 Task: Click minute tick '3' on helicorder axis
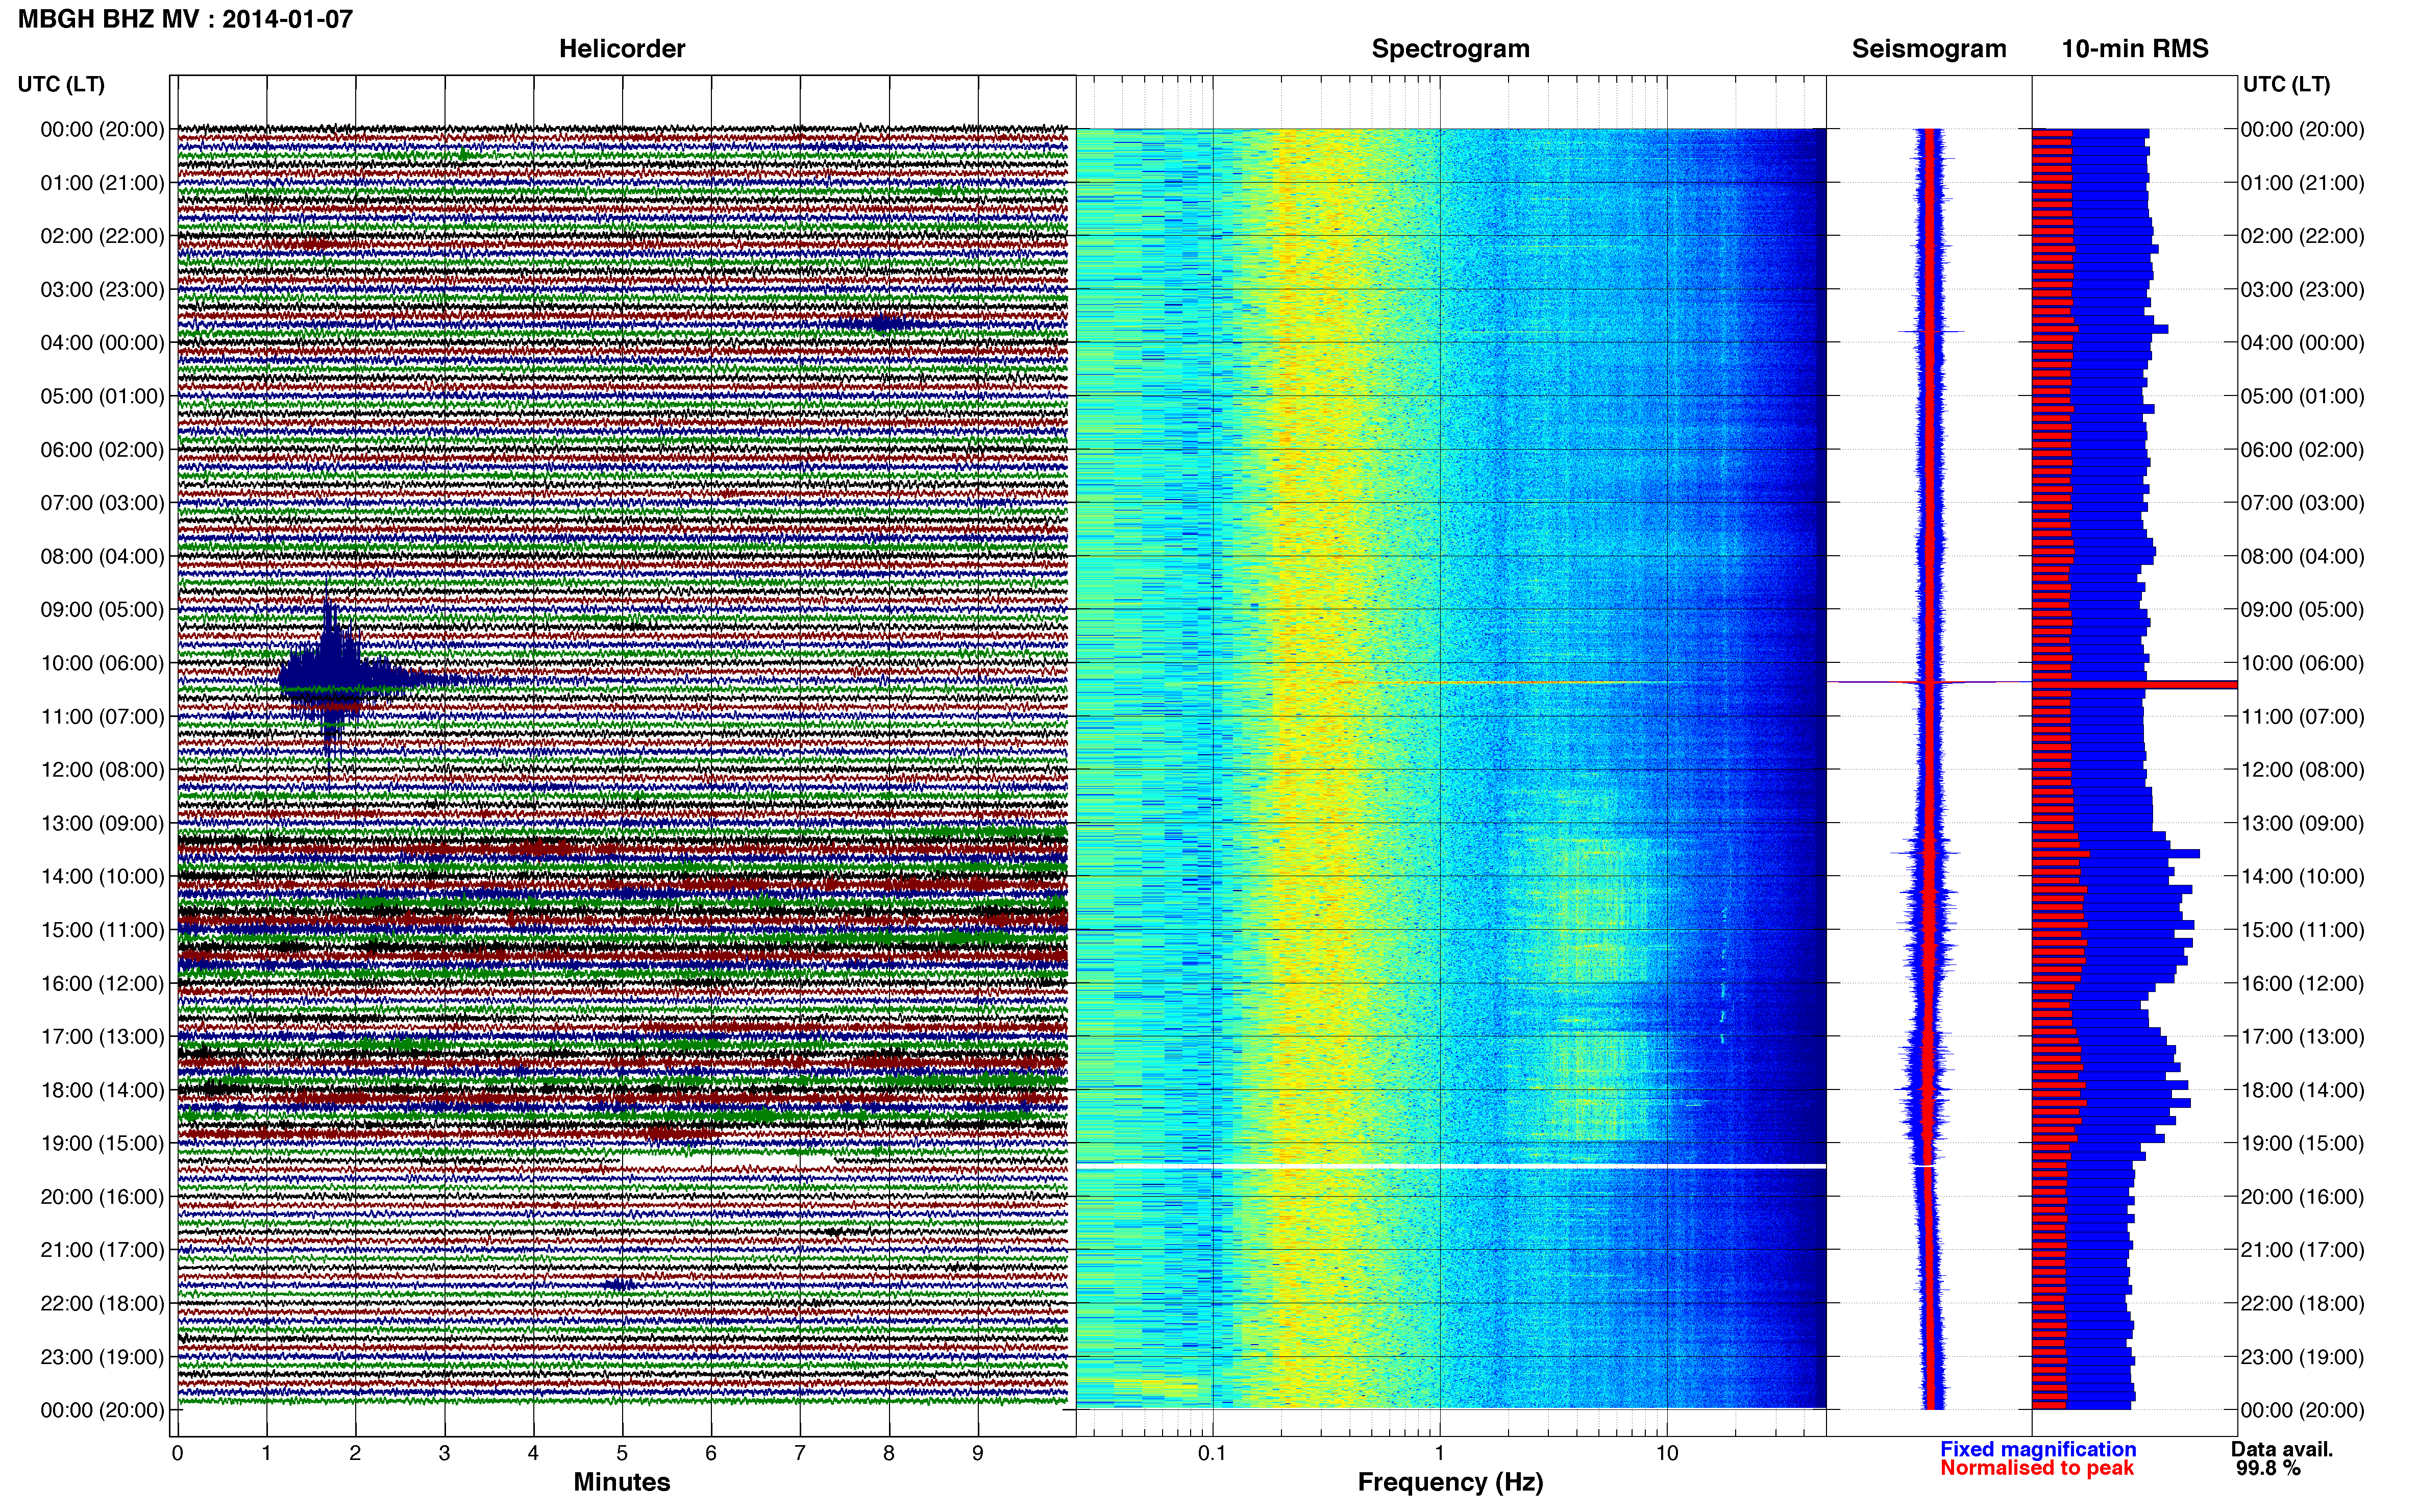coord(444,1453)
